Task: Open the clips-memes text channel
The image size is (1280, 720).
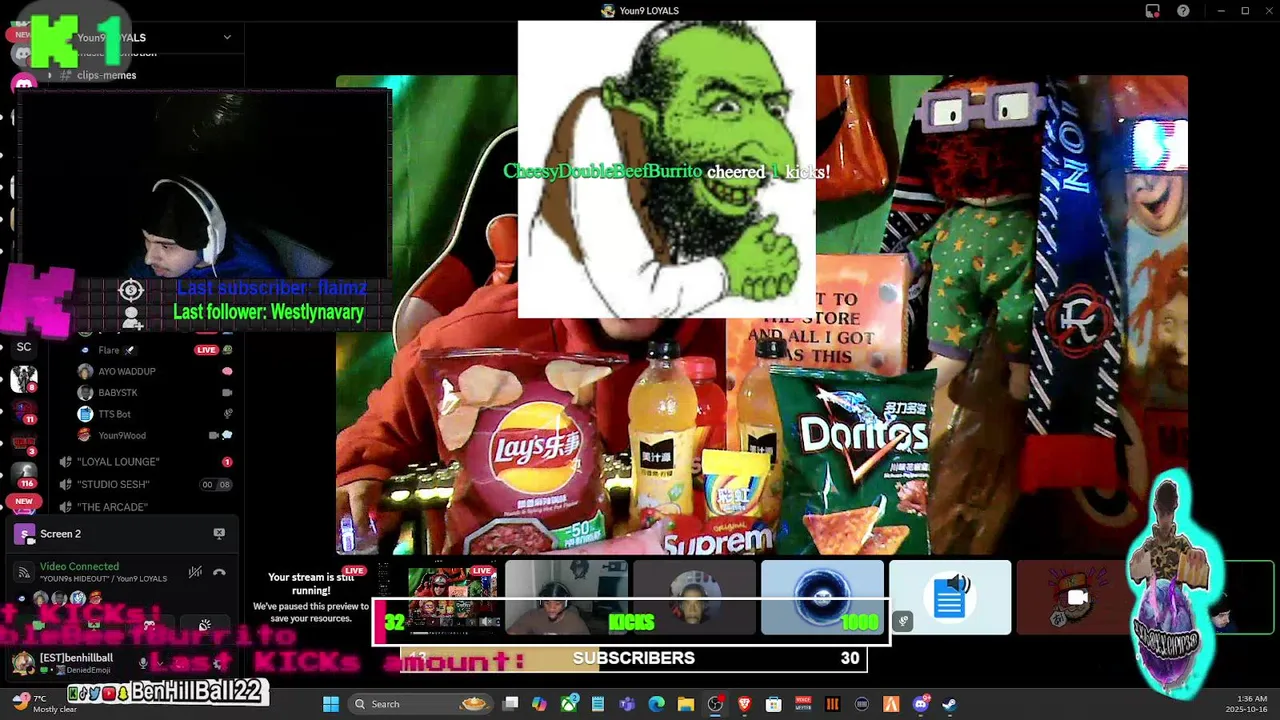Action: click(x=106, y=75)
